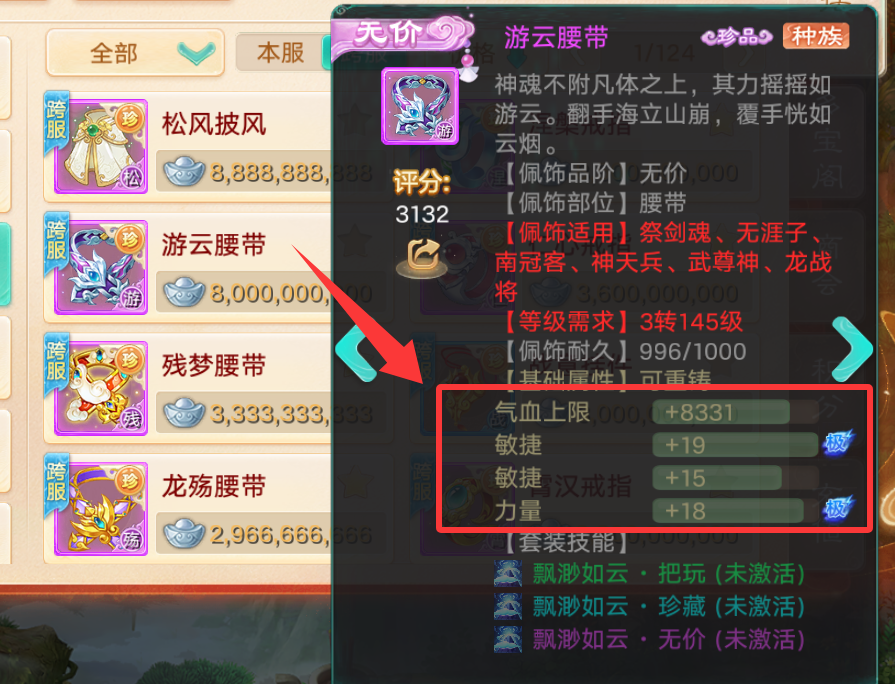
Task: Click 飘渺如云·把玩 set skill icon
Action: (507, 573)
